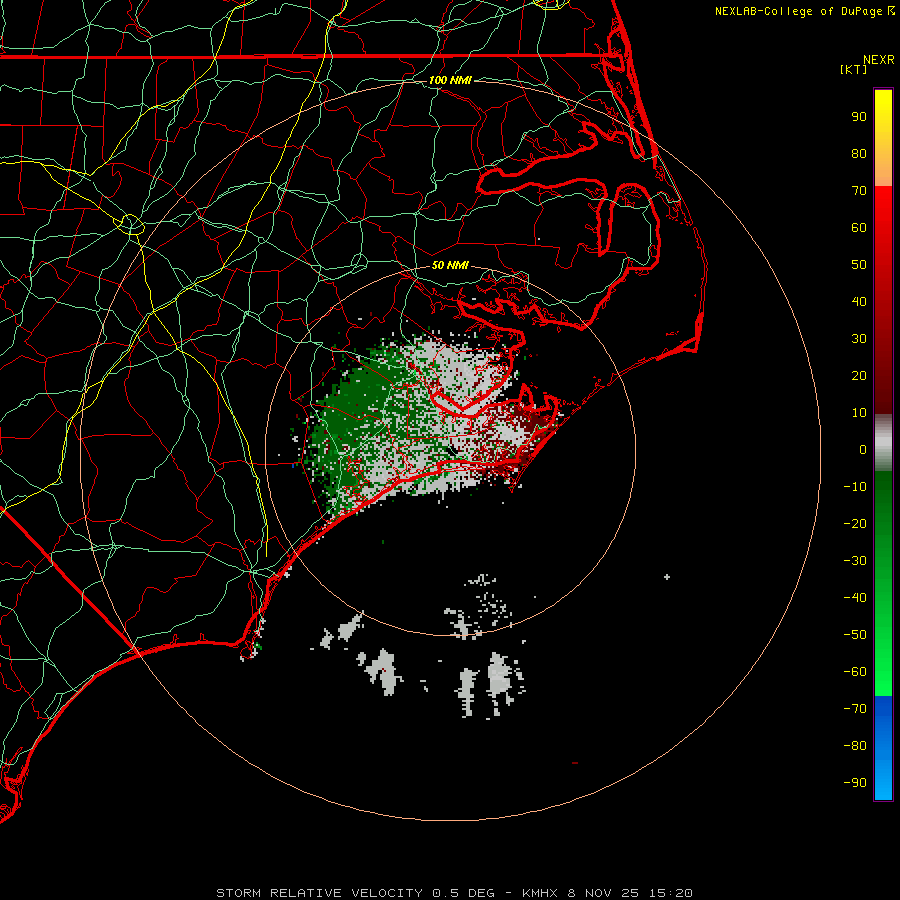The image size is (900, 900).
Task: Click the 0 scale value
Action: (x=863, y=450)
